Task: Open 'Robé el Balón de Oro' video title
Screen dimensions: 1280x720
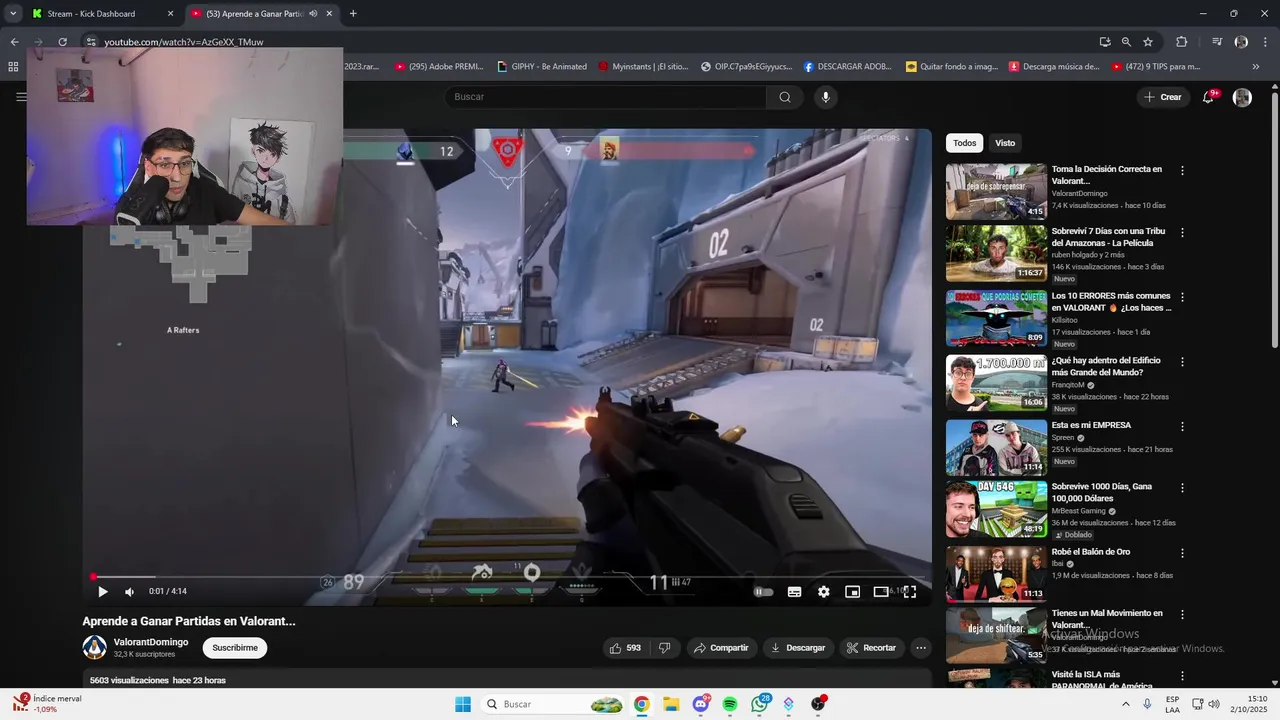Action: (x=1091, y=552)
